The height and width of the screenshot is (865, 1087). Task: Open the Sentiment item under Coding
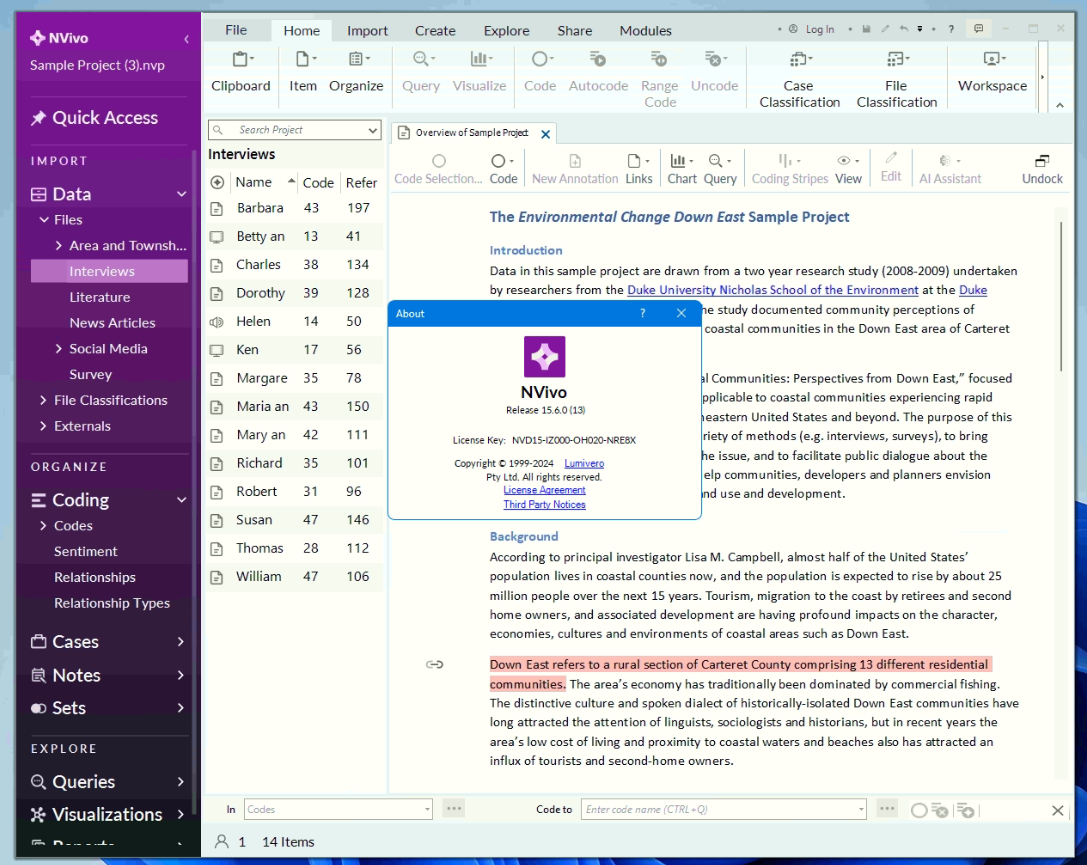point(86,551)
